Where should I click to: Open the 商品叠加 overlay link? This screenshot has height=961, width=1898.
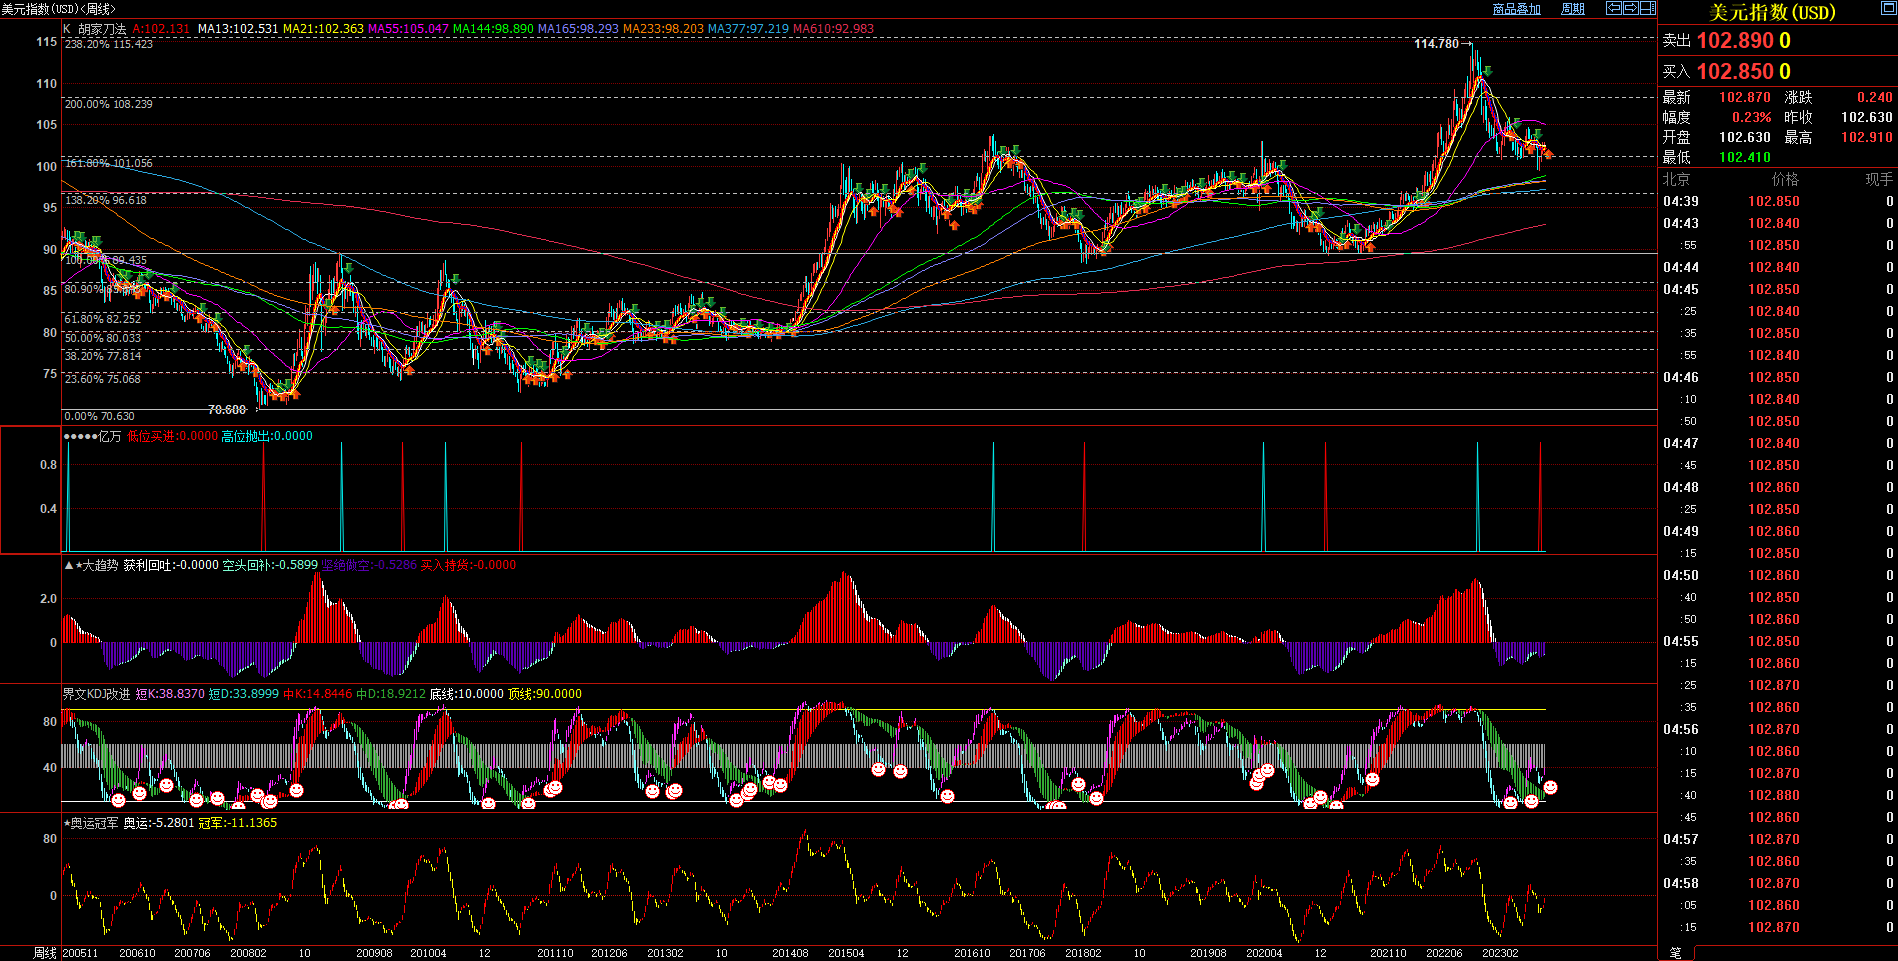coord(1516,9)
